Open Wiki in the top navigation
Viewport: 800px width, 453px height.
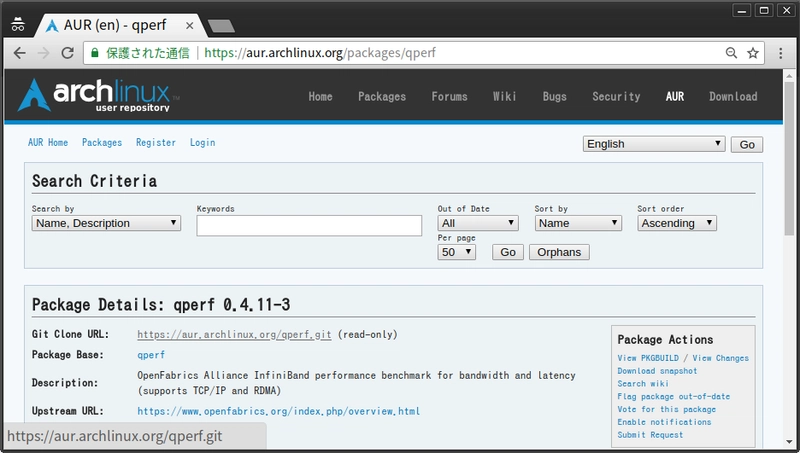click(x=505, y=96)
